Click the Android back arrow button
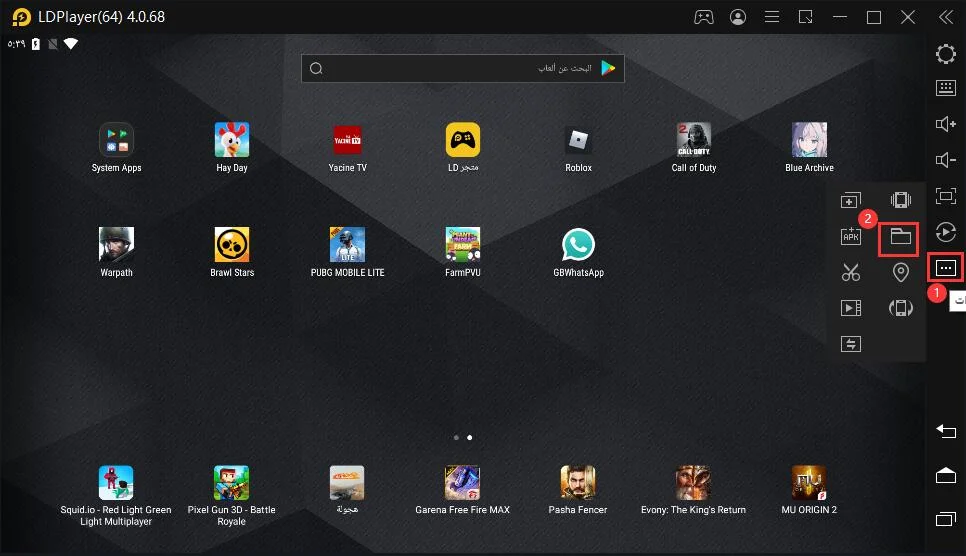This screenshot has width=966, height=556. point(946,431)
